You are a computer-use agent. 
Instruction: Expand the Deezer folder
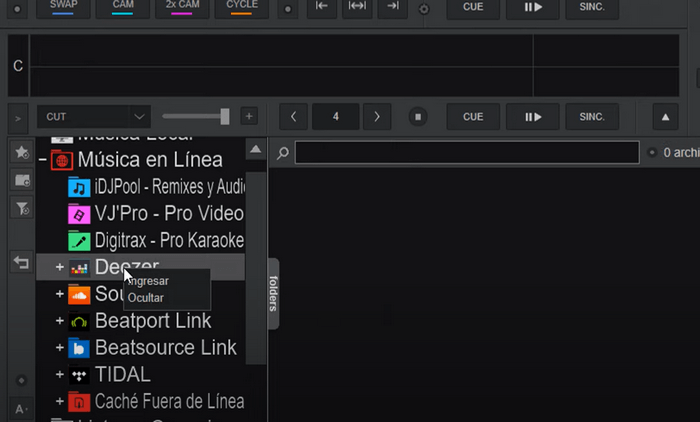[x=59, y=267]
